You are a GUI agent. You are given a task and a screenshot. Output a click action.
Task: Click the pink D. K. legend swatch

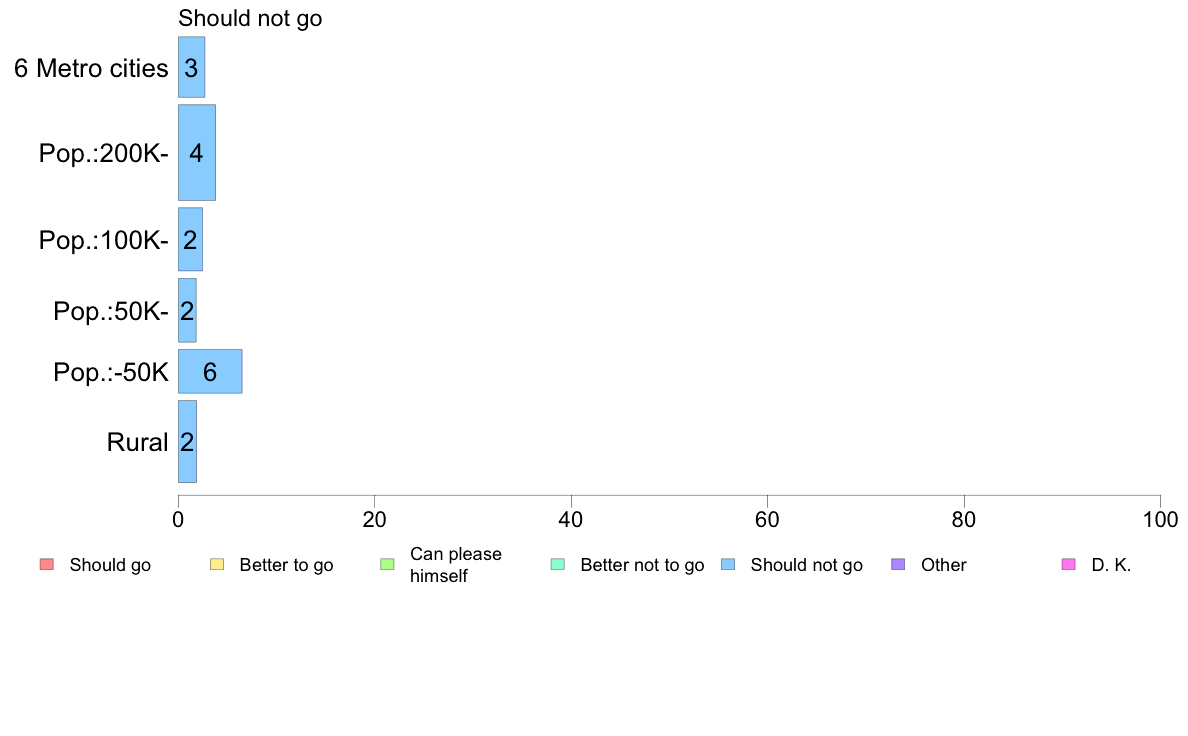pyautogui.click(x=1069, y=565)
